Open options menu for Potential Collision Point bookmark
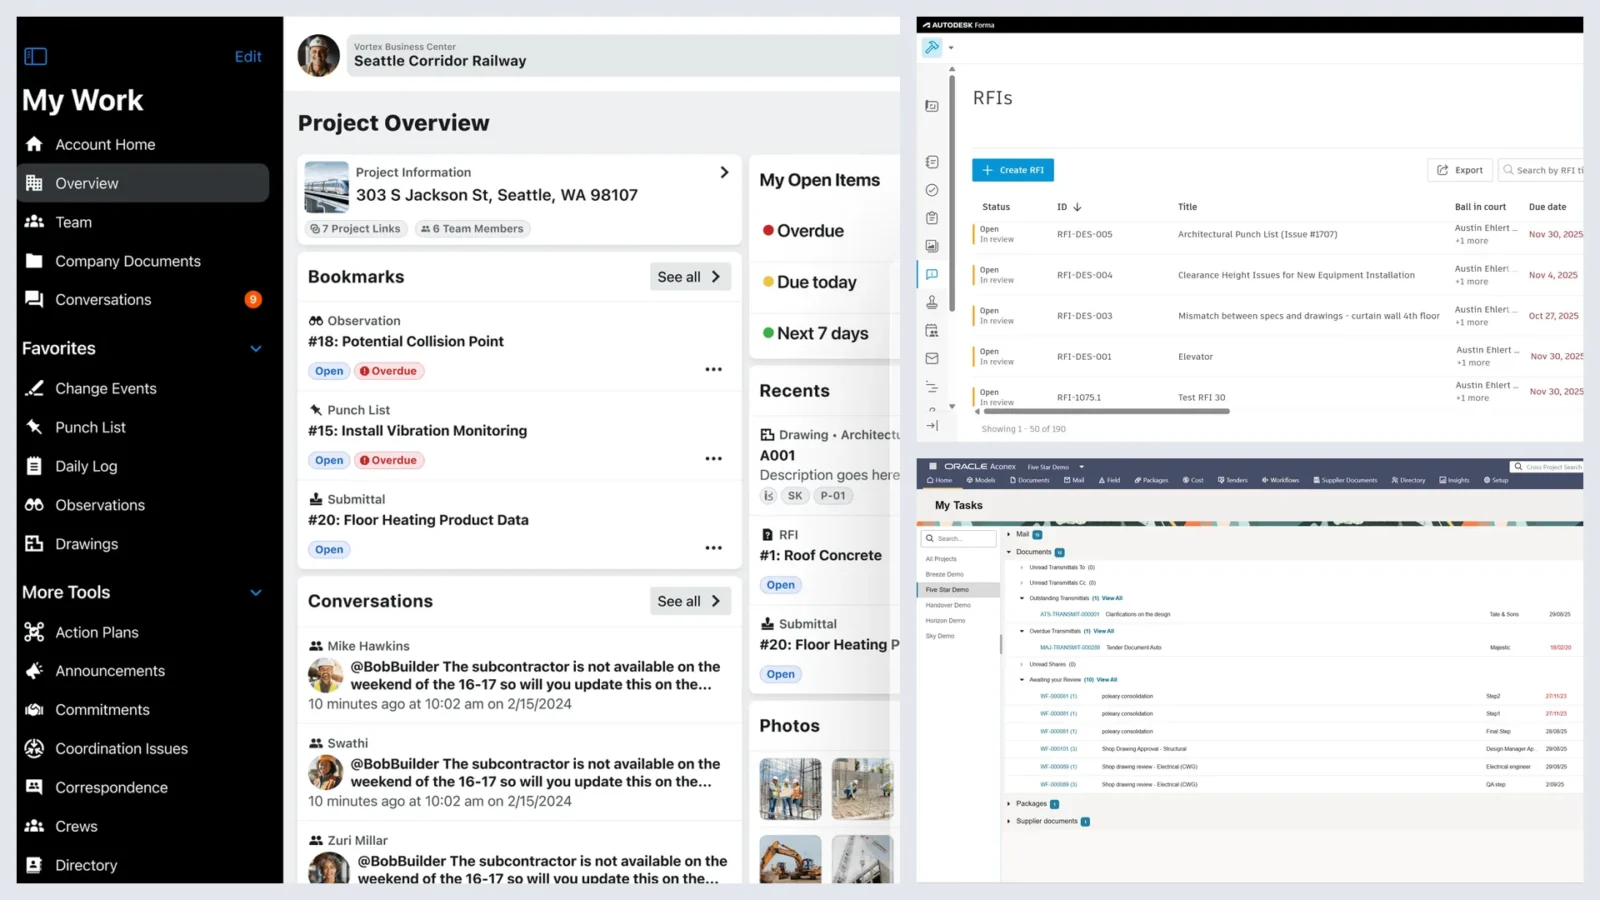This screenshot has height=900, width=1600. [x=713, y=370]
